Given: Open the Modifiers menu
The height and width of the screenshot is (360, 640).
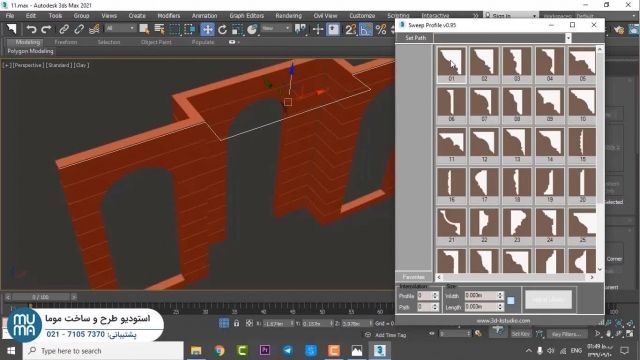Looking at the screenshot, I should coord(169,16).
